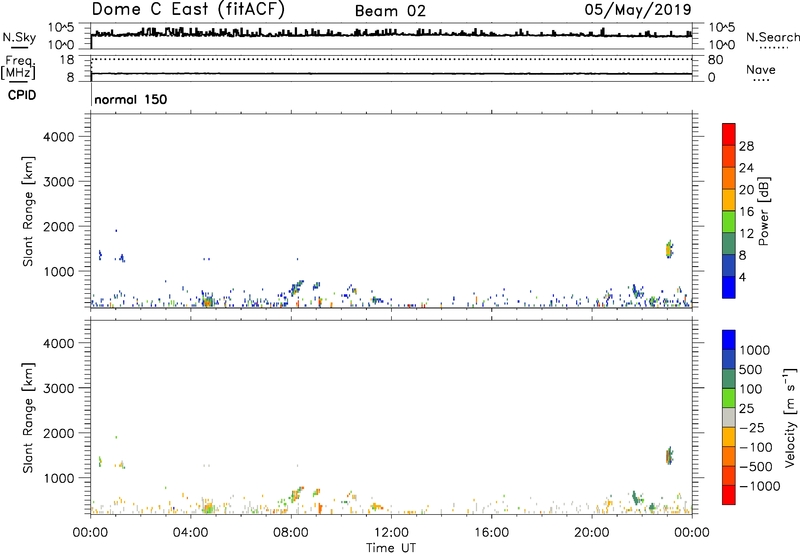Click the red -1000 velocity swatch
This screenshot has height=554, width=800.
tap(729, 495)
